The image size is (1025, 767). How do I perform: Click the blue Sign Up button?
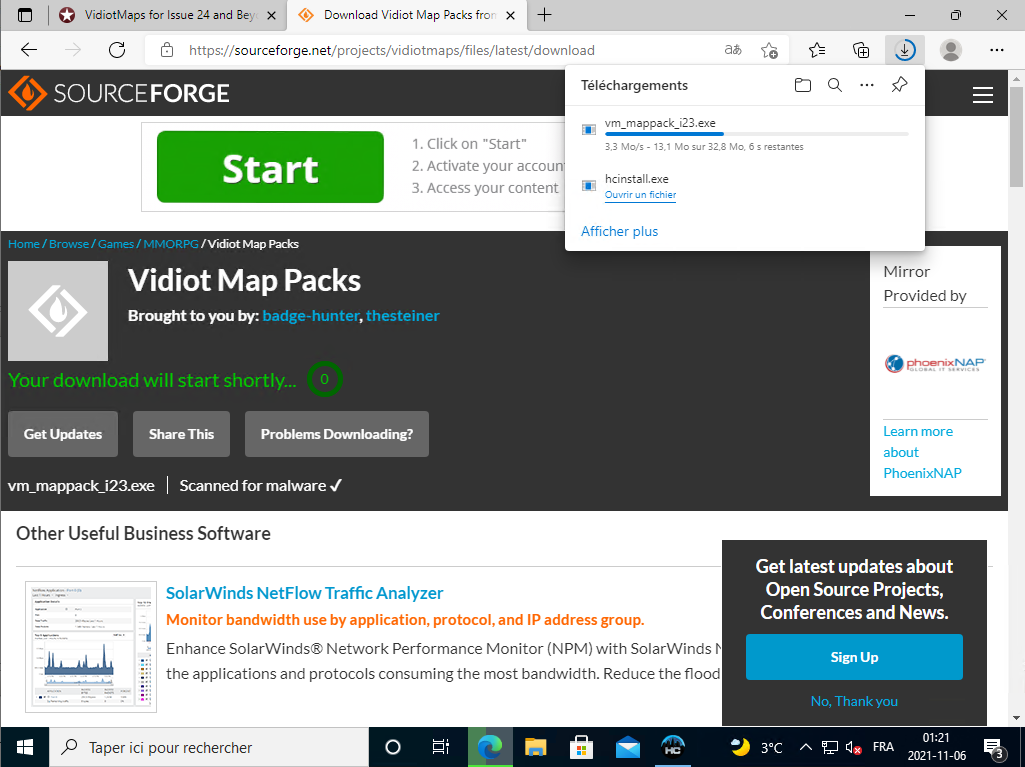(854, 656)
